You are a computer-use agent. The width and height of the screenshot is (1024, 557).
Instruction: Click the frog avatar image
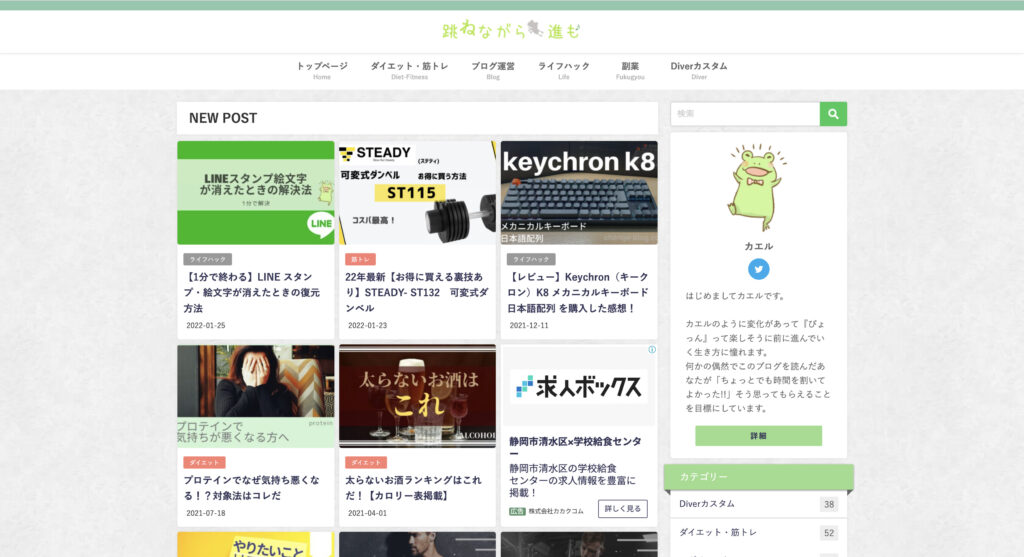click(x=758, y=186)
